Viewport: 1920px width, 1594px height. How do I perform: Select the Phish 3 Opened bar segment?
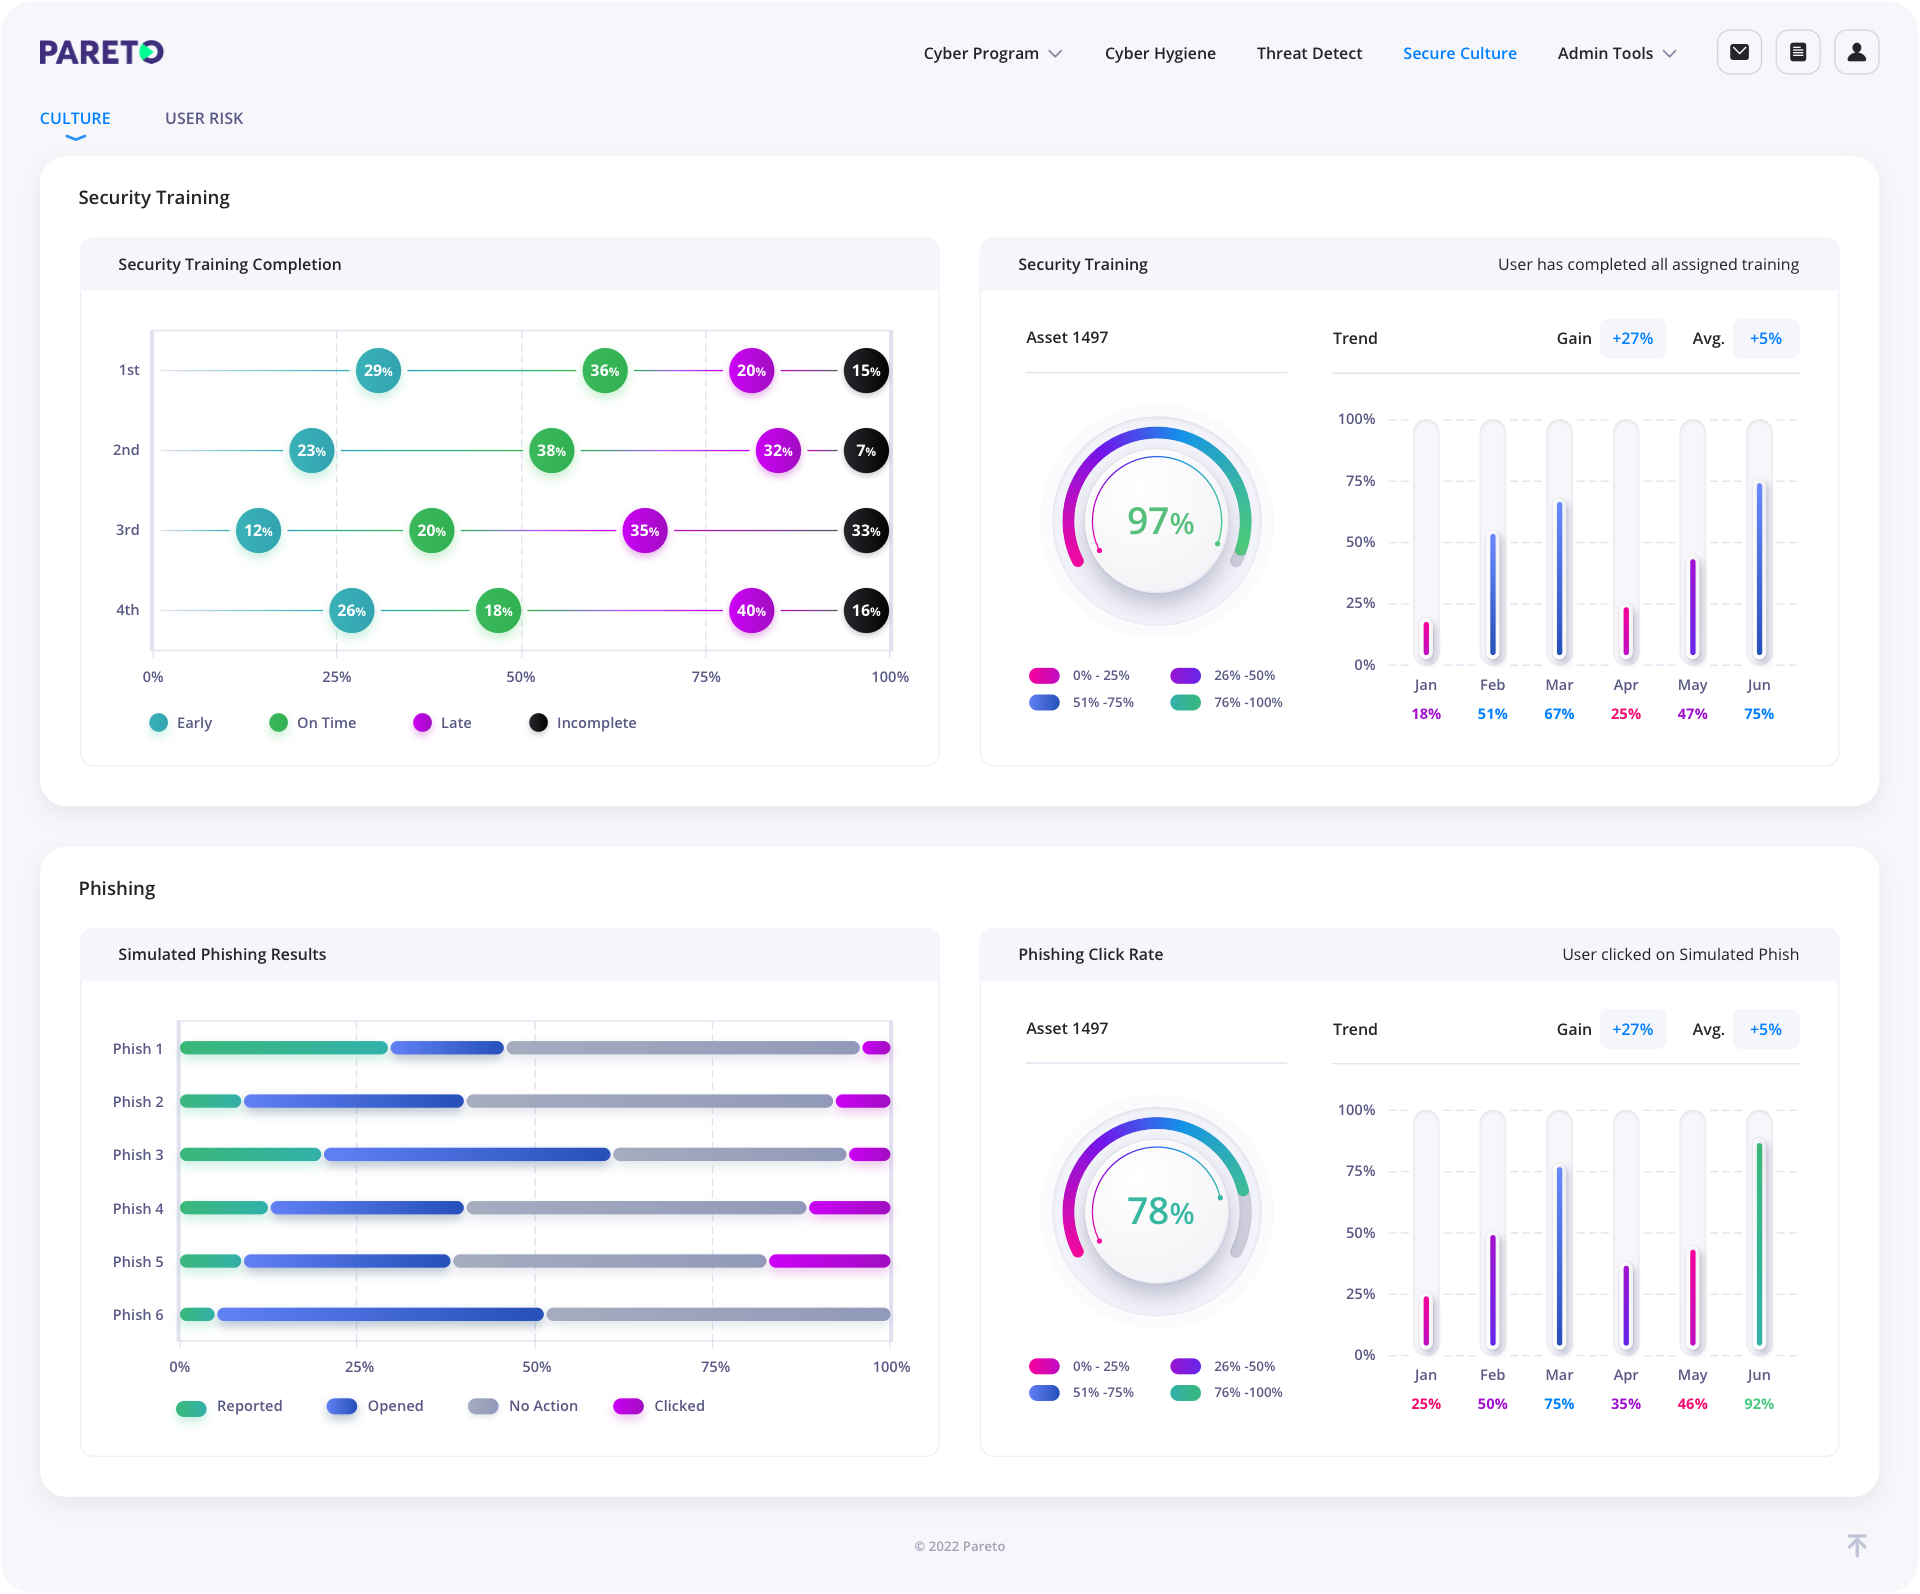point(466,1154)
